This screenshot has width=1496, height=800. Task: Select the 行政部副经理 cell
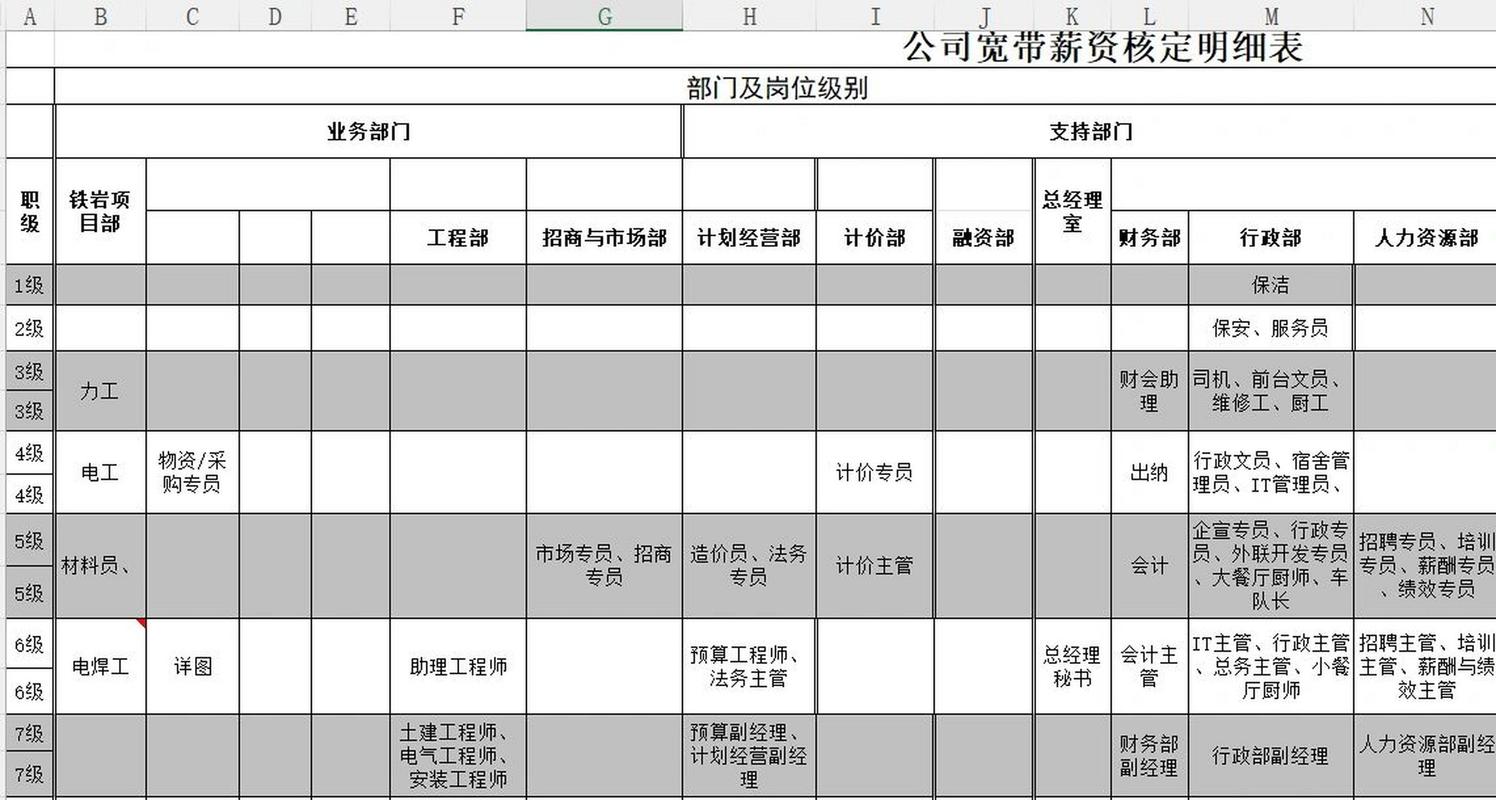[1271, 755]
